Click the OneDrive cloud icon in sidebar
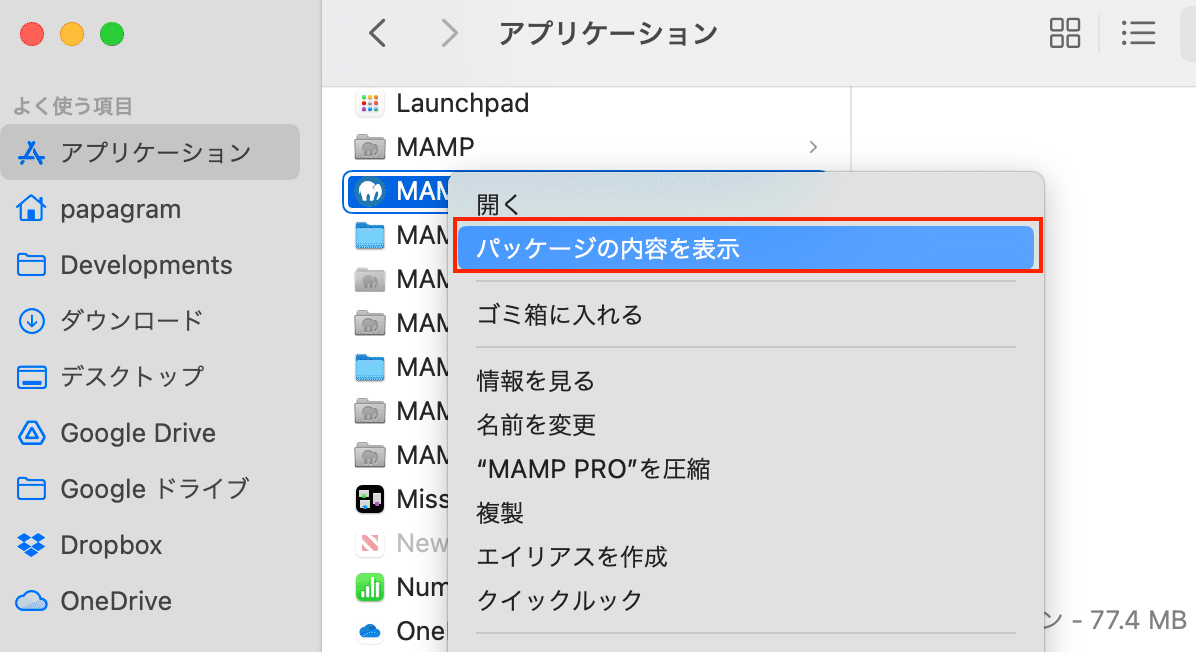 point(31,601)
